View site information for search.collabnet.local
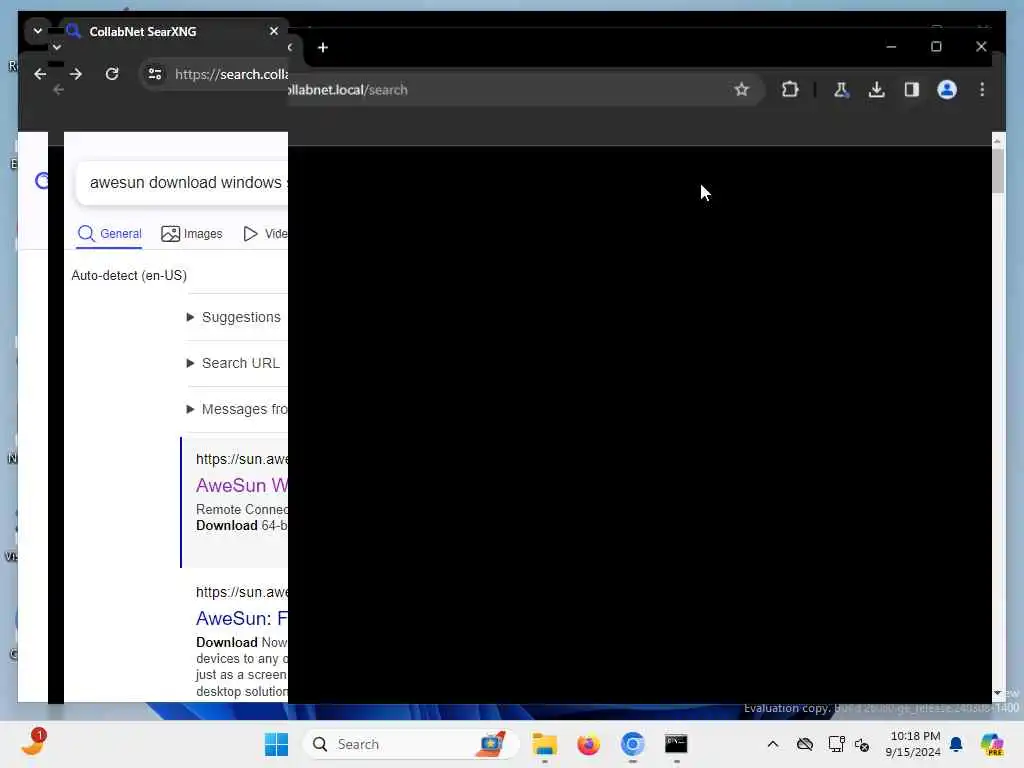Screen dimensions: 1024x768 point(155,74)
